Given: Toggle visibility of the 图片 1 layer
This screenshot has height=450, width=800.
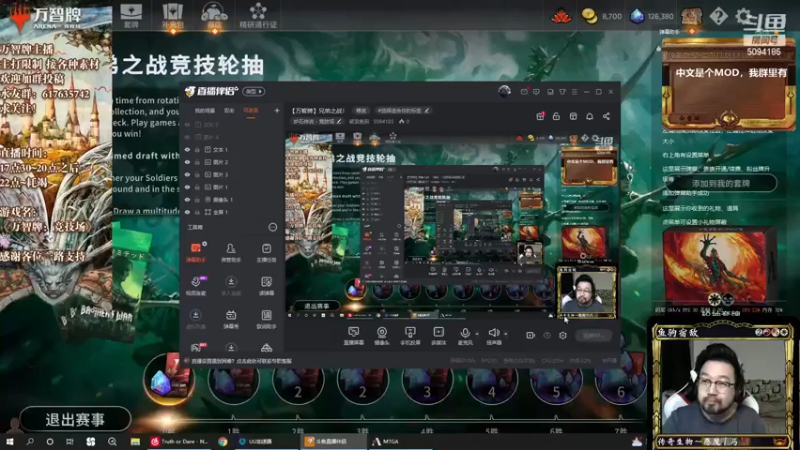Looking at the screenshot, I should tap(187, 187).
